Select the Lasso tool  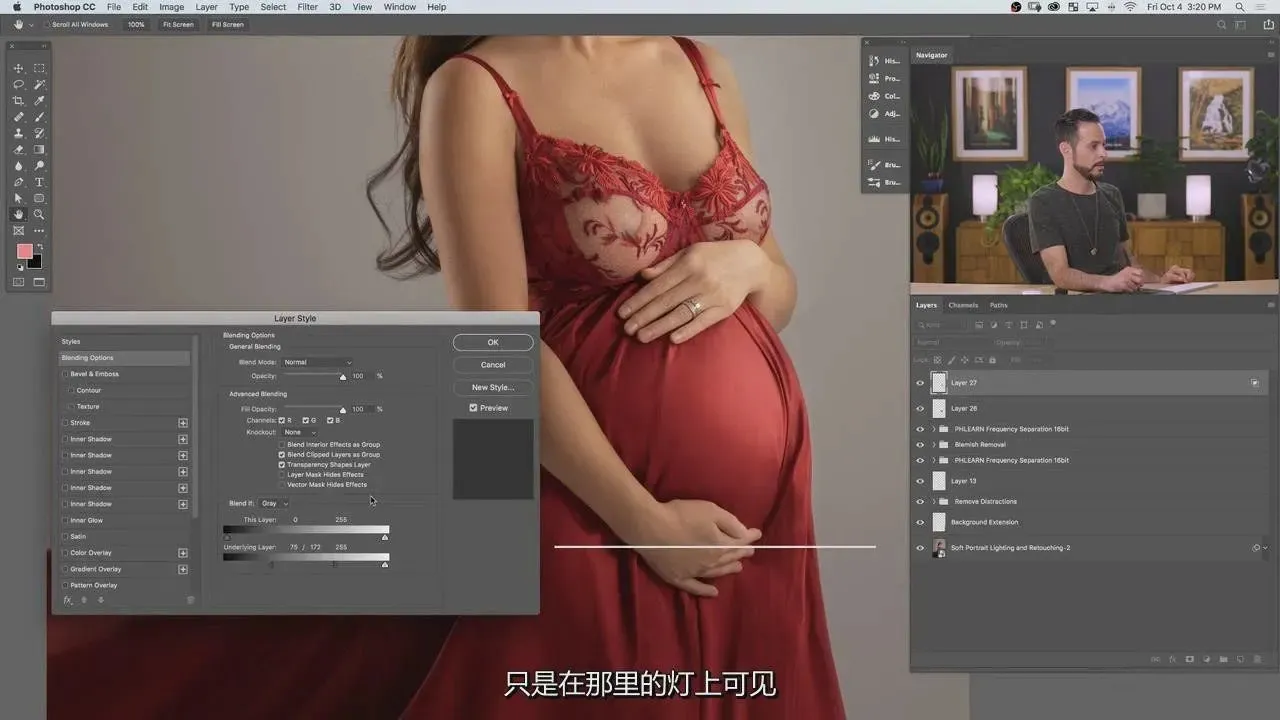click(18, 85)
